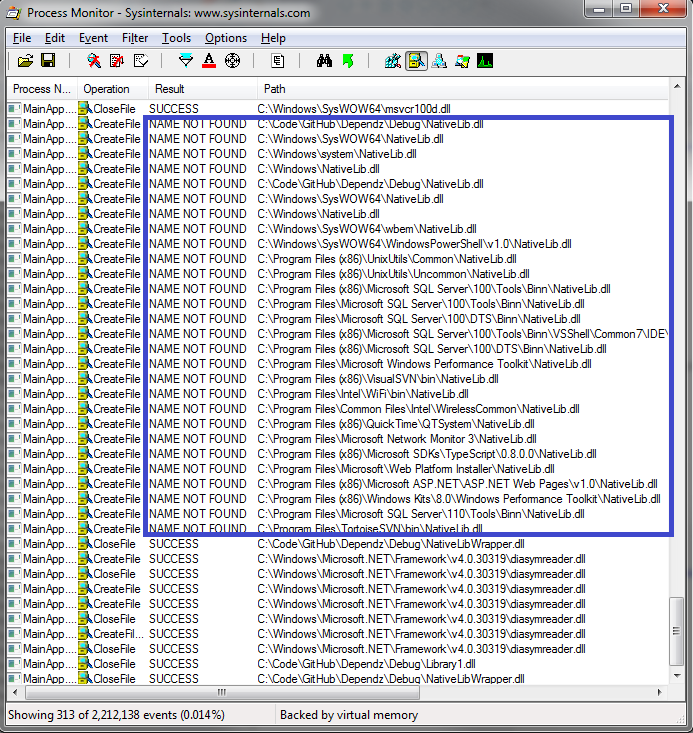This screenshot has height=733, width=693.
Task: Click the horizontal scrollbar left arrow
Action: pyautogui.click(x=15, y=692)
